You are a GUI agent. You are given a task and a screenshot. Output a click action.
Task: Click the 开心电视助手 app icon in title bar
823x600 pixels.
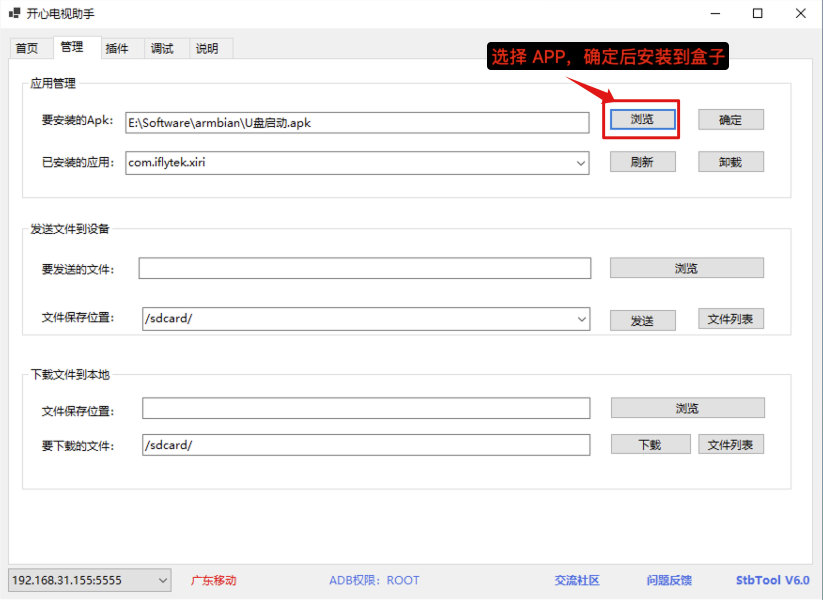click(x=15, y=13)
